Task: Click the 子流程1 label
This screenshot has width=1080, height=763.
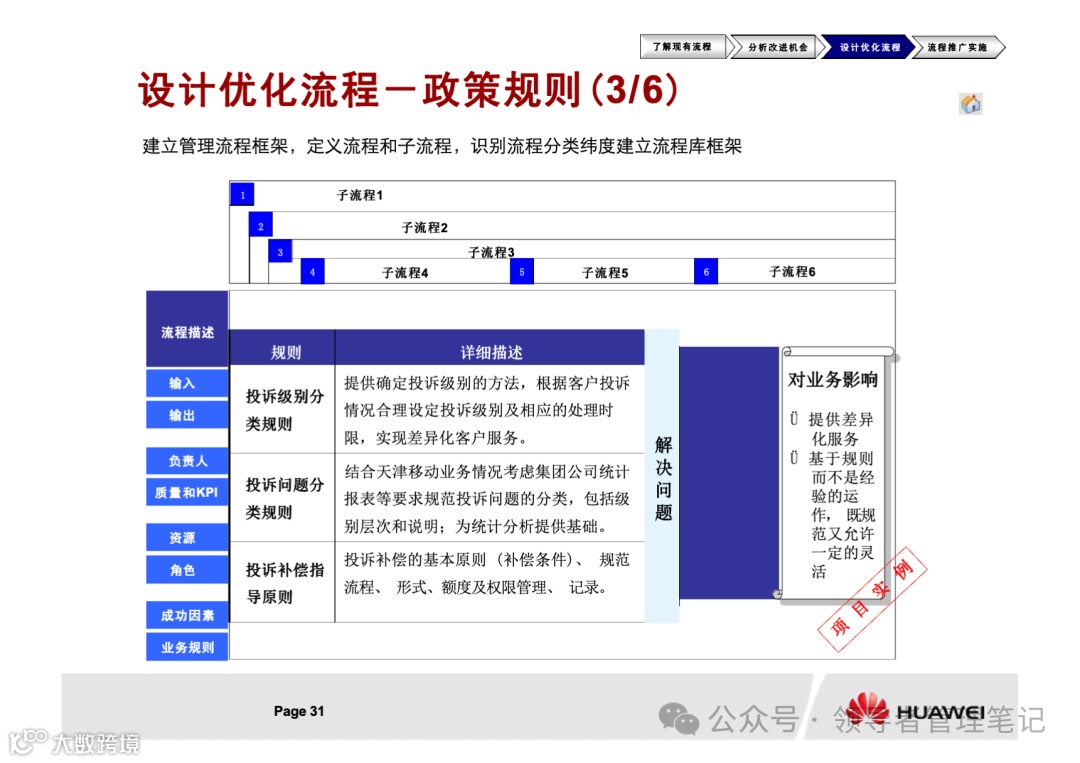Action: pos(360,196)
